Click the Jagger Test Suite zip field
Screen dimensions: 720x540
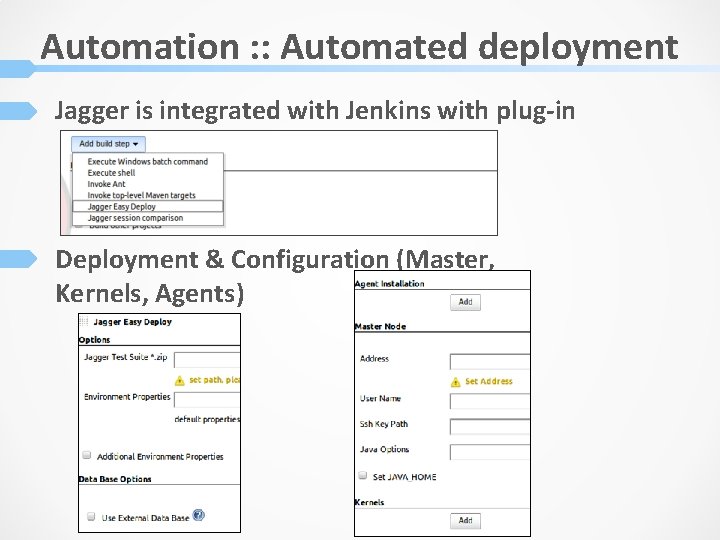[207, 360]
